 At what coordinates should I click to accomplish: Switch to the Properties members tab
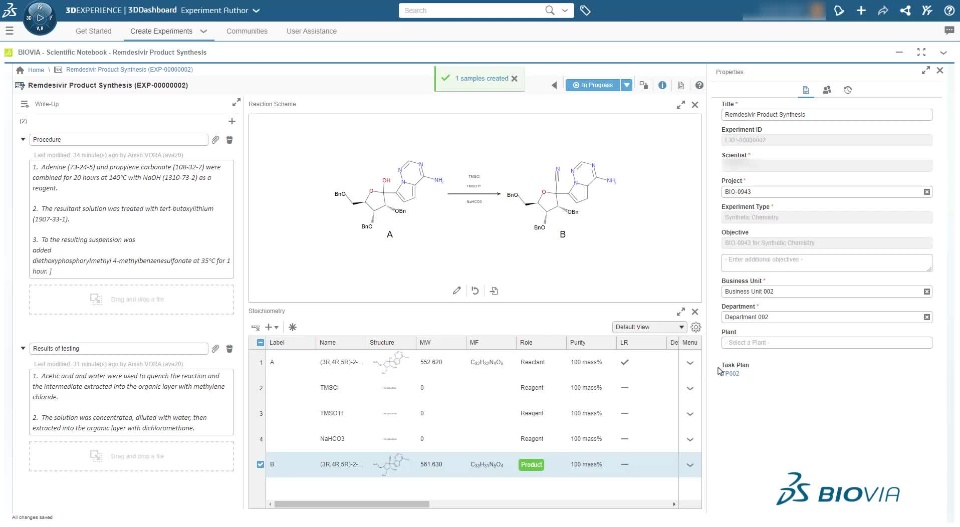(x=827, y=90)
